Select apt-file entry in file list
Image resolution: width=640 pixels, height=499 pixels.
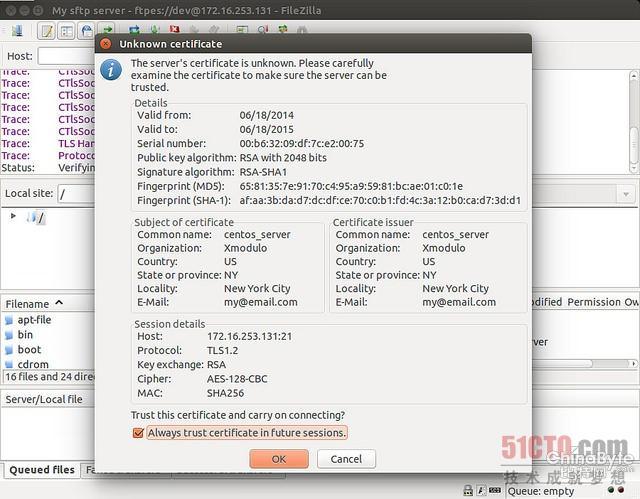(34, 320)
